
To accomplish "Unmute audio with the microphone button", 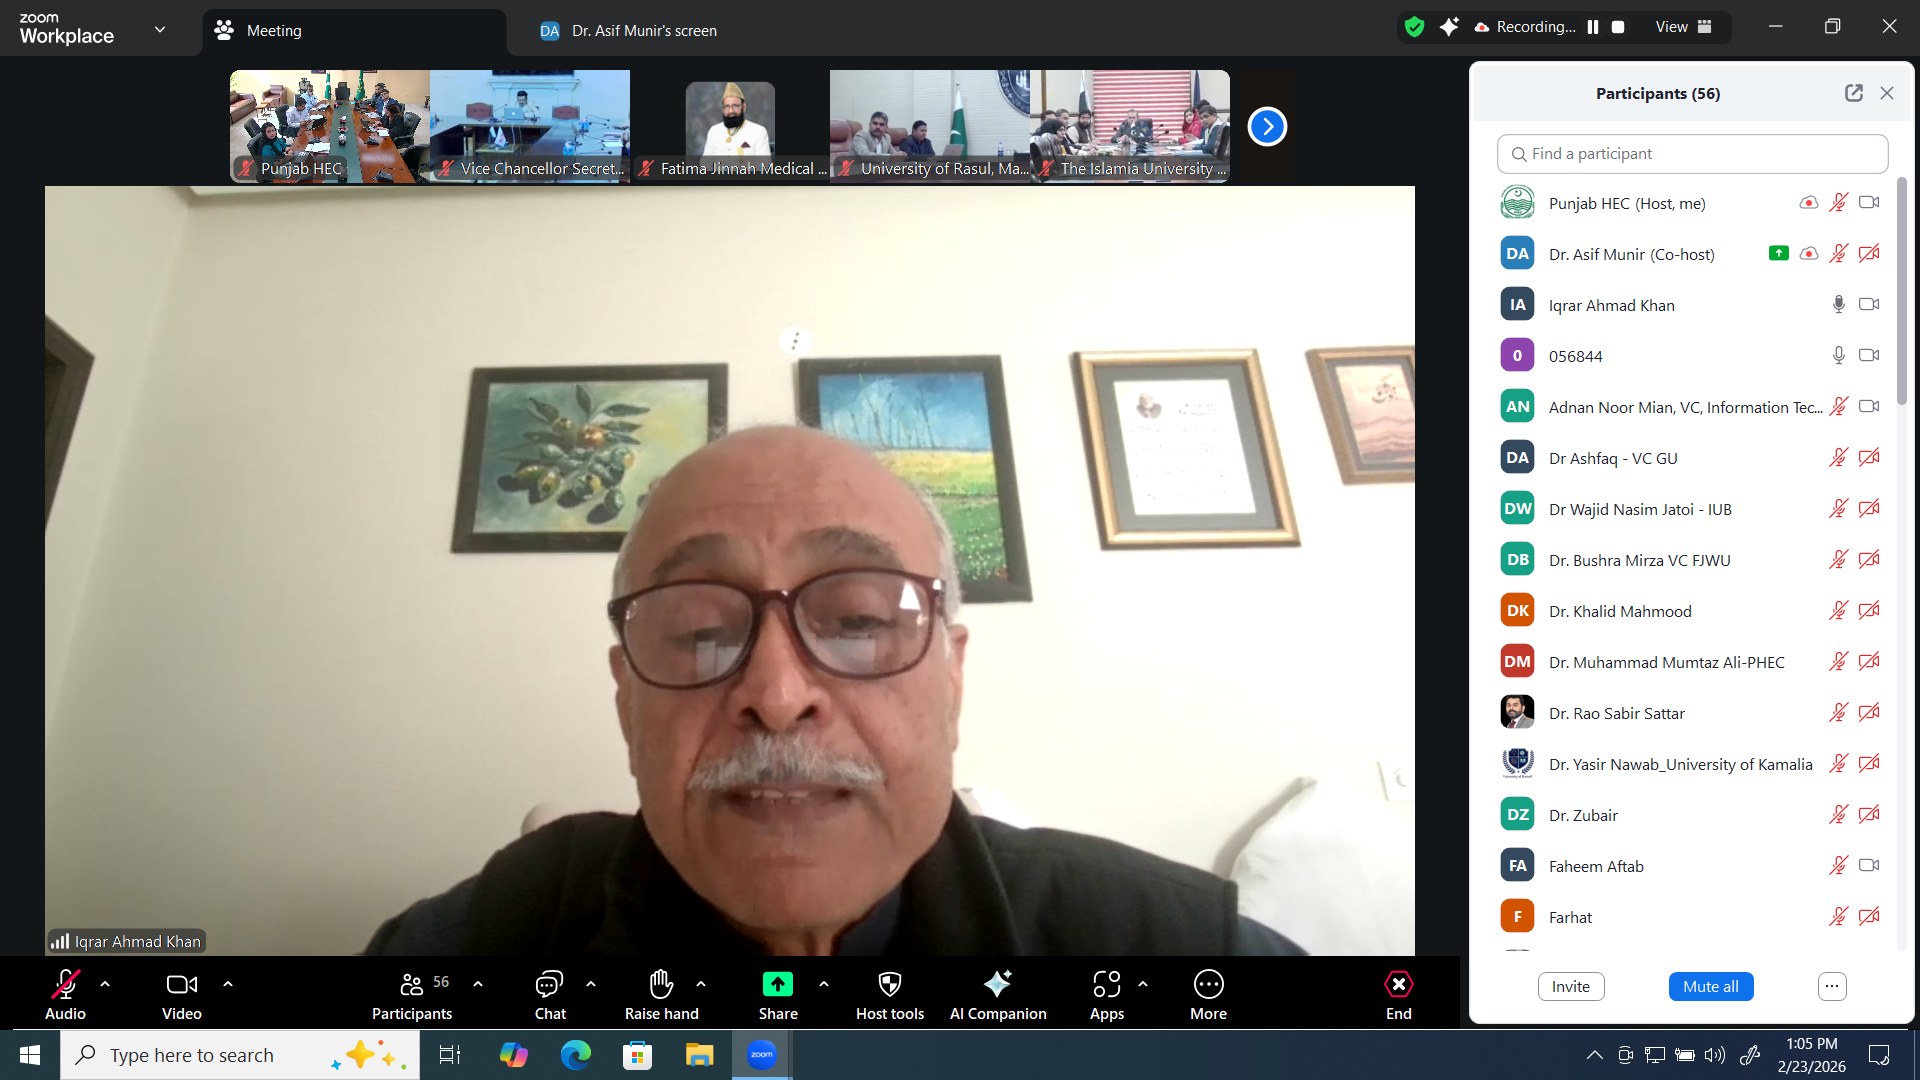I will point(65,985).
